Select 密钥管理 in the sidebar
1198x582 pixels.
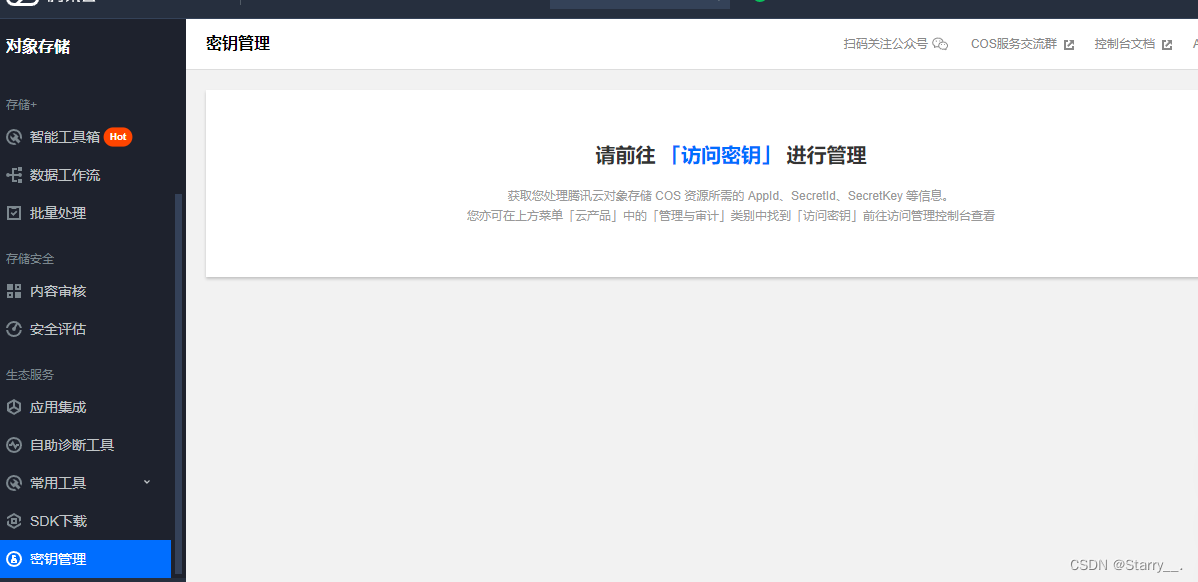pyautogui.click(x=58, y=559)
